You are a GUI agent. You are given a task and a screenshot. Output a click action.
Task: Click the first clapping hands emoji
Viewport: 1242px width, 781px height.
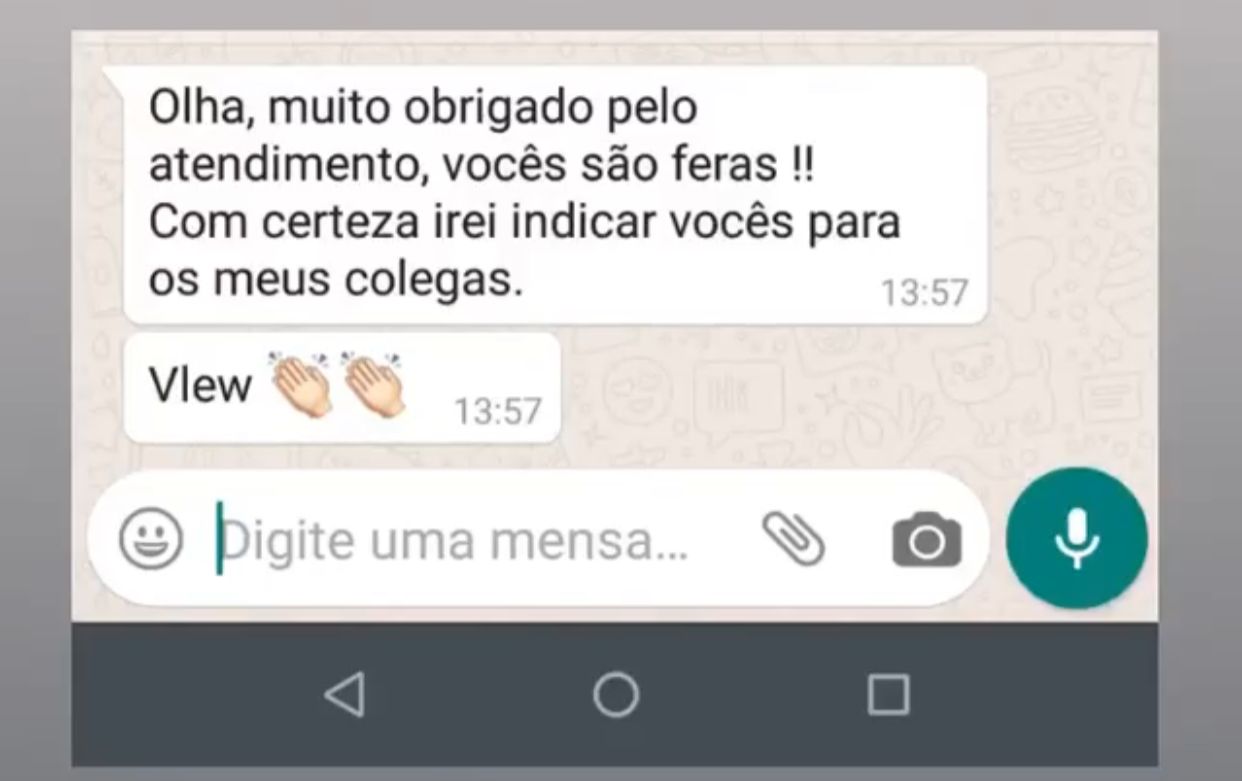click(303, 384)
